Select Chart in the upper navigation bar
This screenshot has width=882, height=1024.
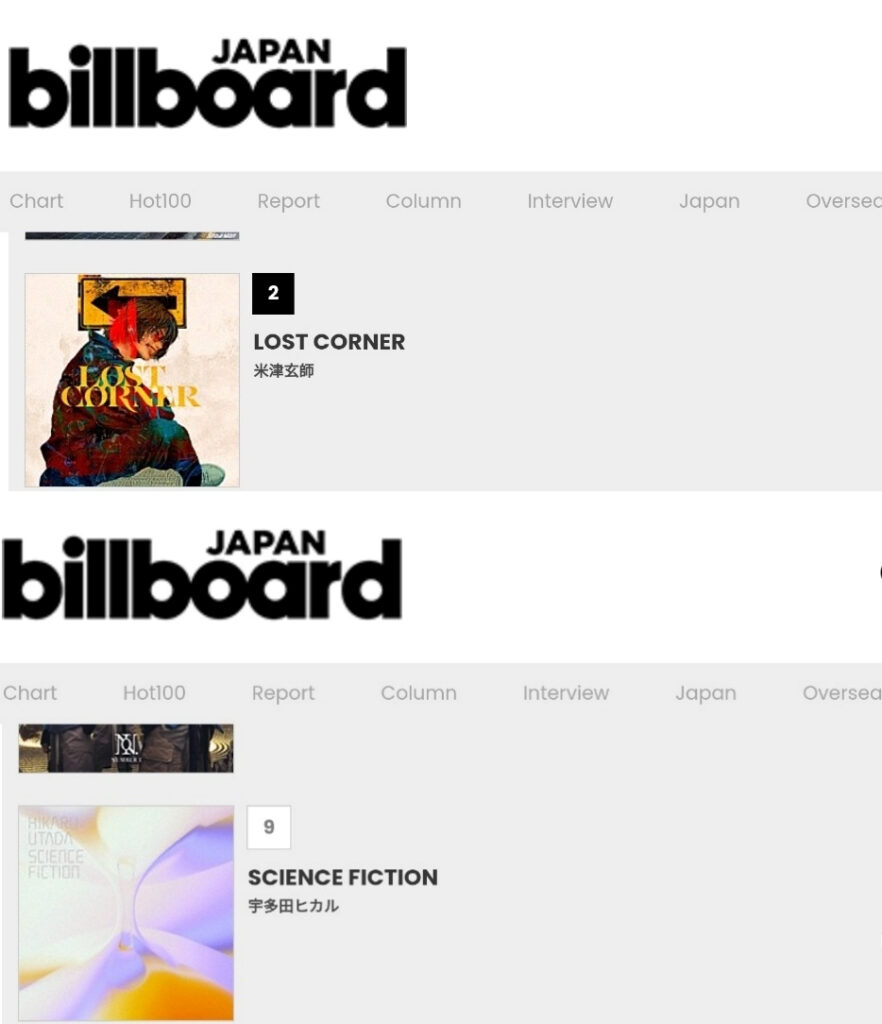[x=36, y=201]
